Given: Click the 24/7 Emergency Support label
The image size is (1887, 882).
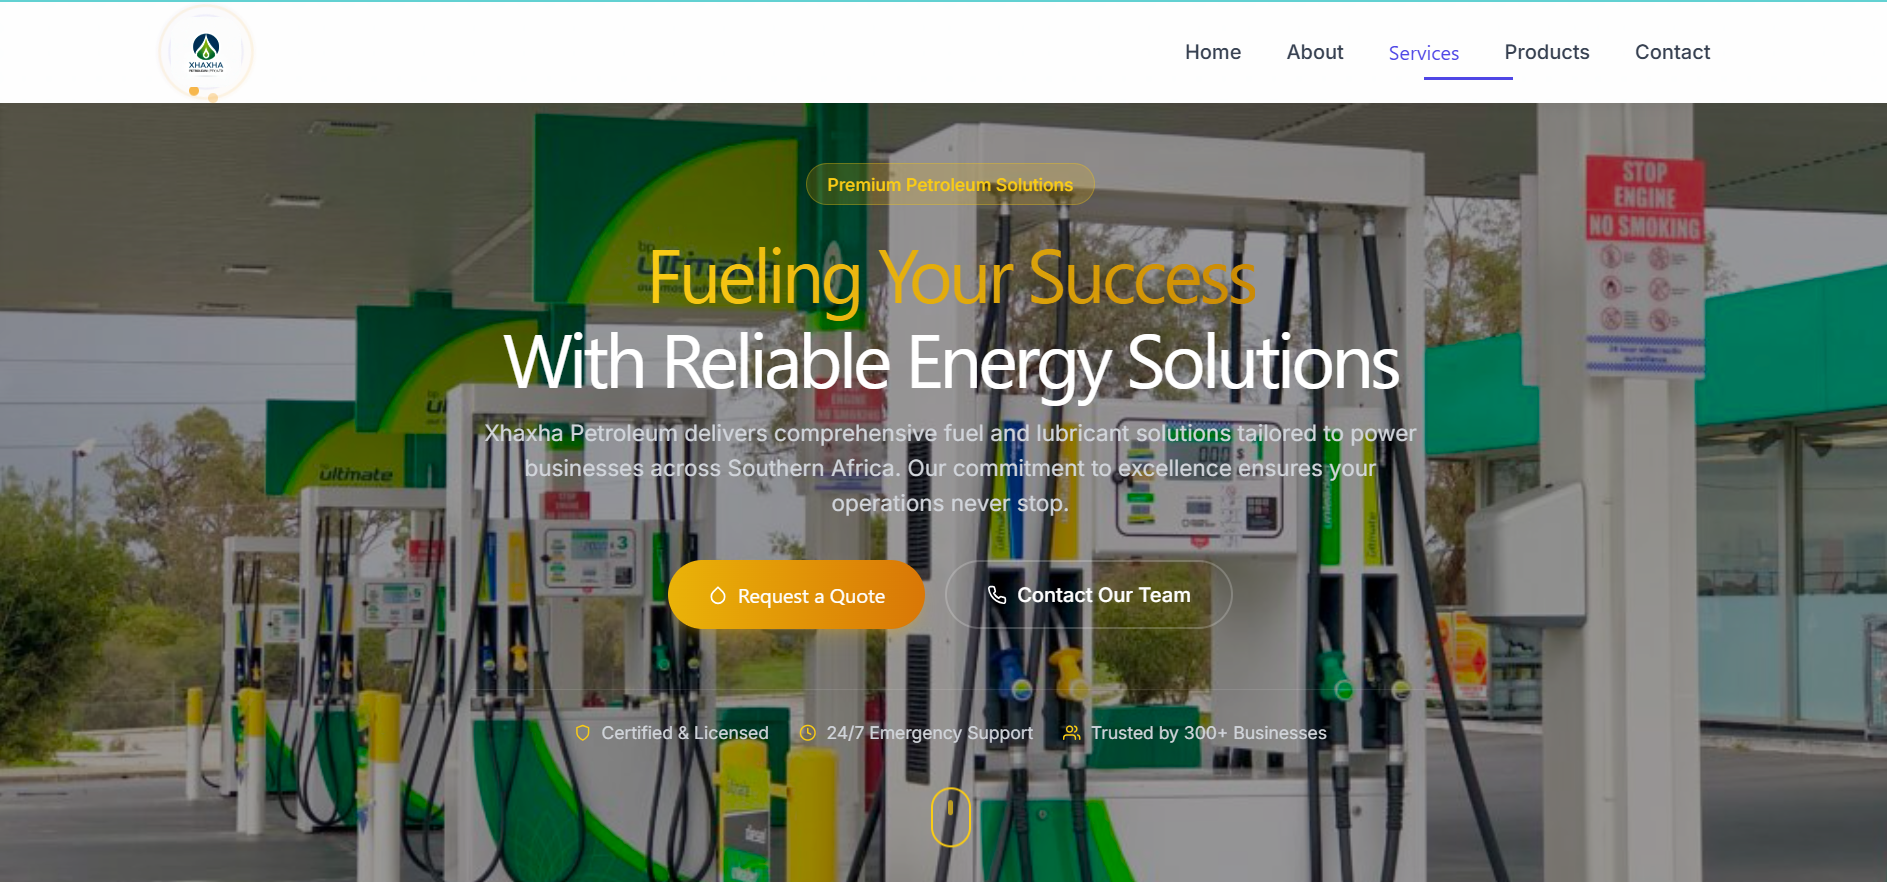Looking at the screenshot, I should click(x=930, y=733).
